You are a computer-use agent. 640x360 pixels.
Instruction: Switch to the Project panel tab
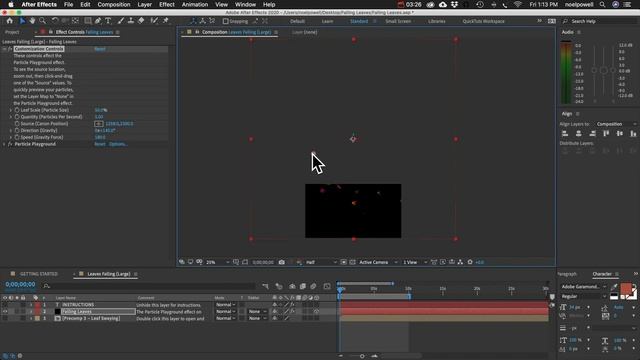(x=12, y=32)
